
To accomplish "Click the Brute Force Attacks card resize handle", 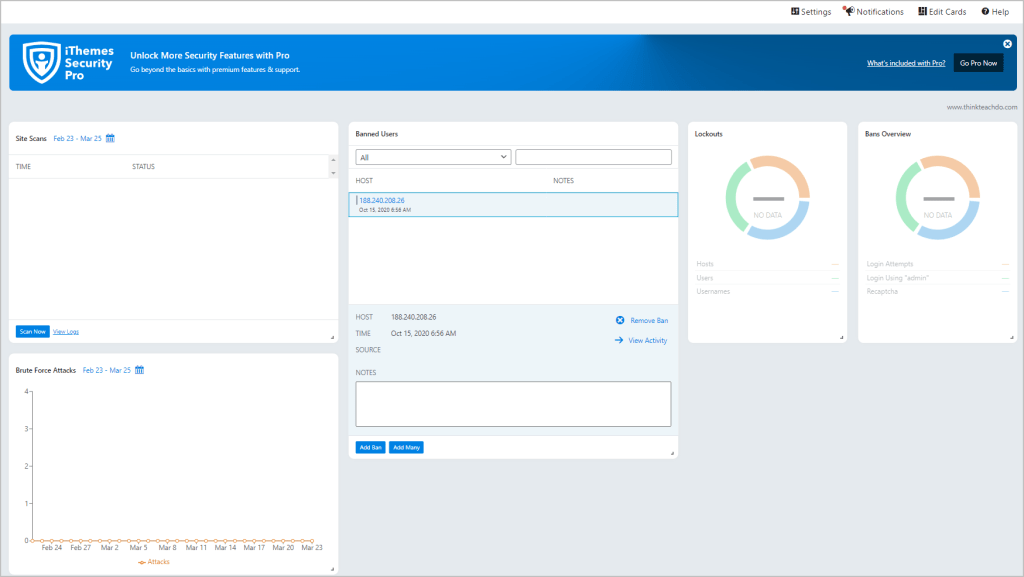I will [x=332, y=569].
